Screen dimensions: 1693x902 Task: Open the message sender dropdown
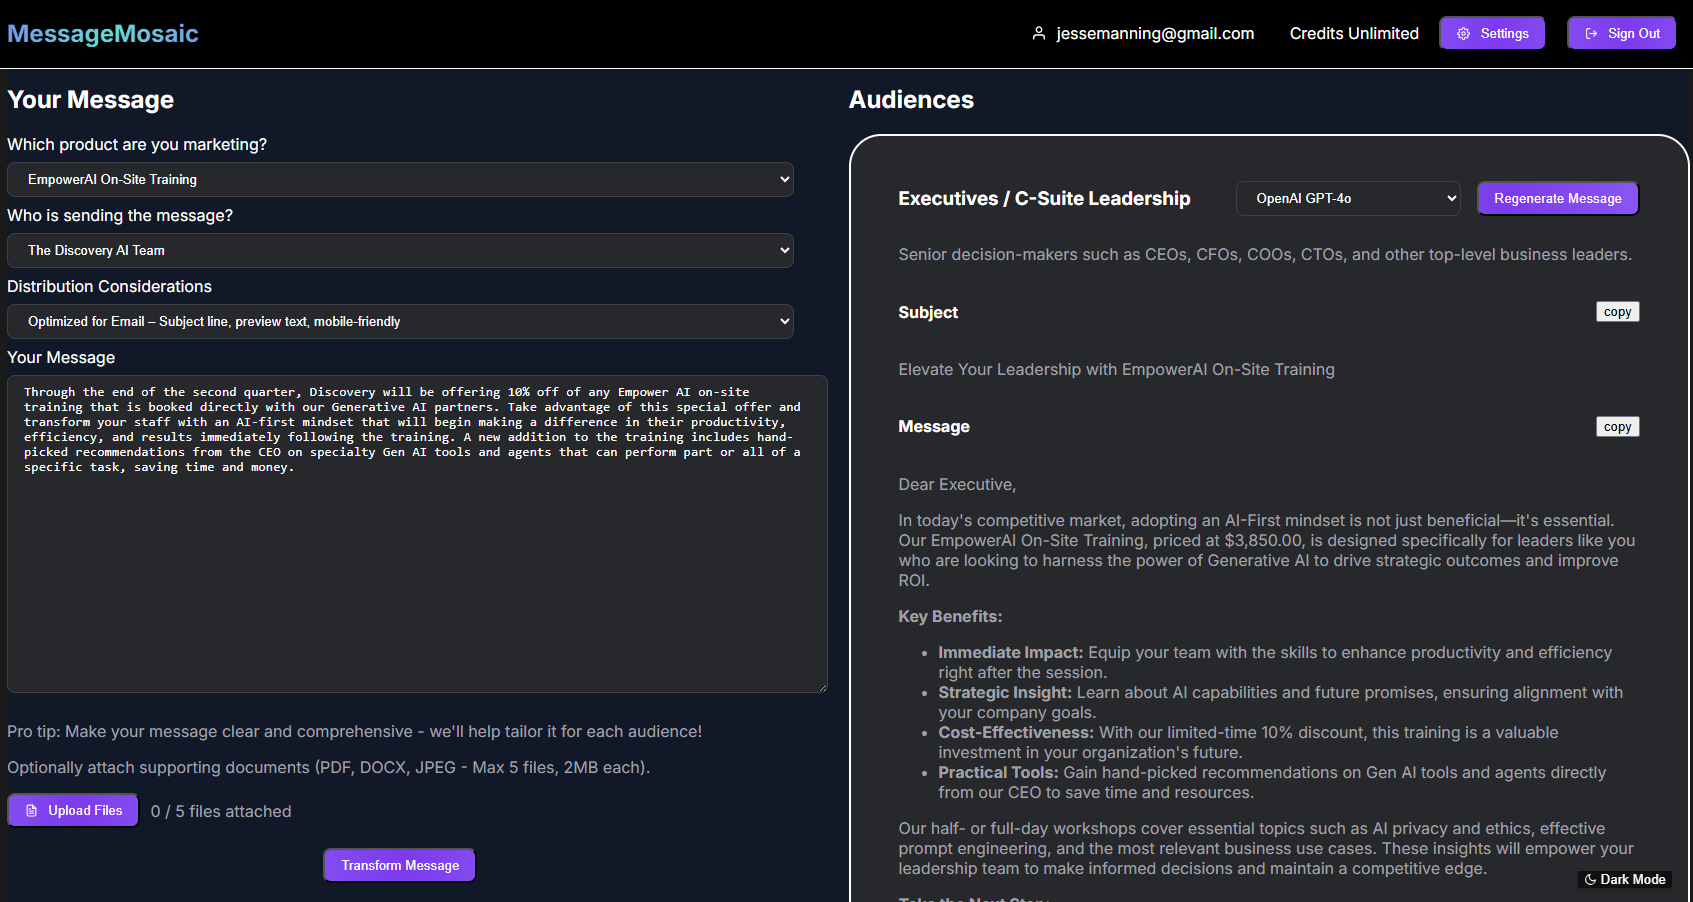[400, 250]
